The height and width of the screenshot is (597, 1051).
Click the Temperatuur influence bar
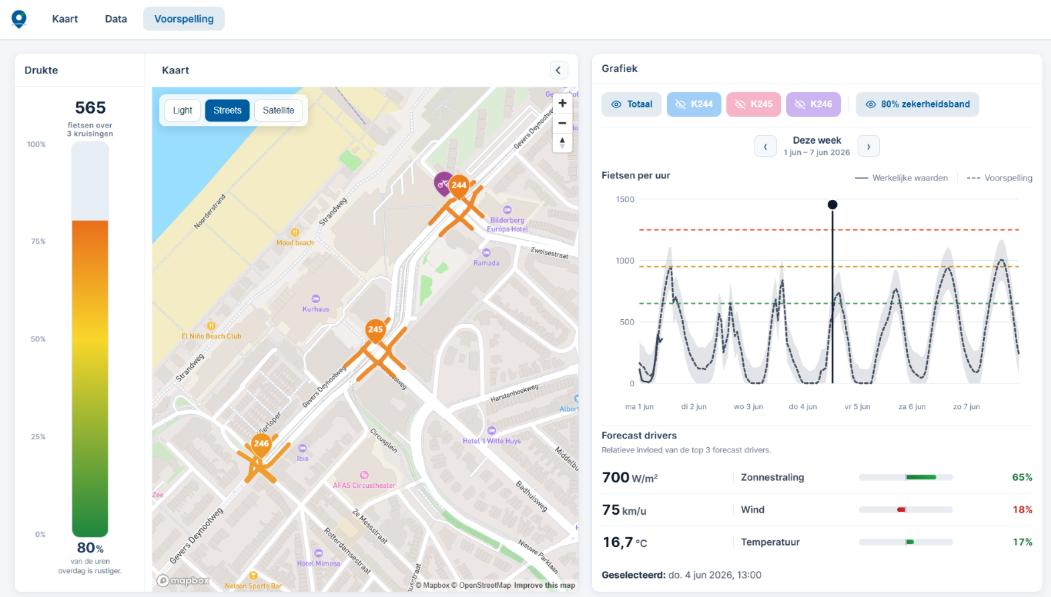tap(906, 542)
